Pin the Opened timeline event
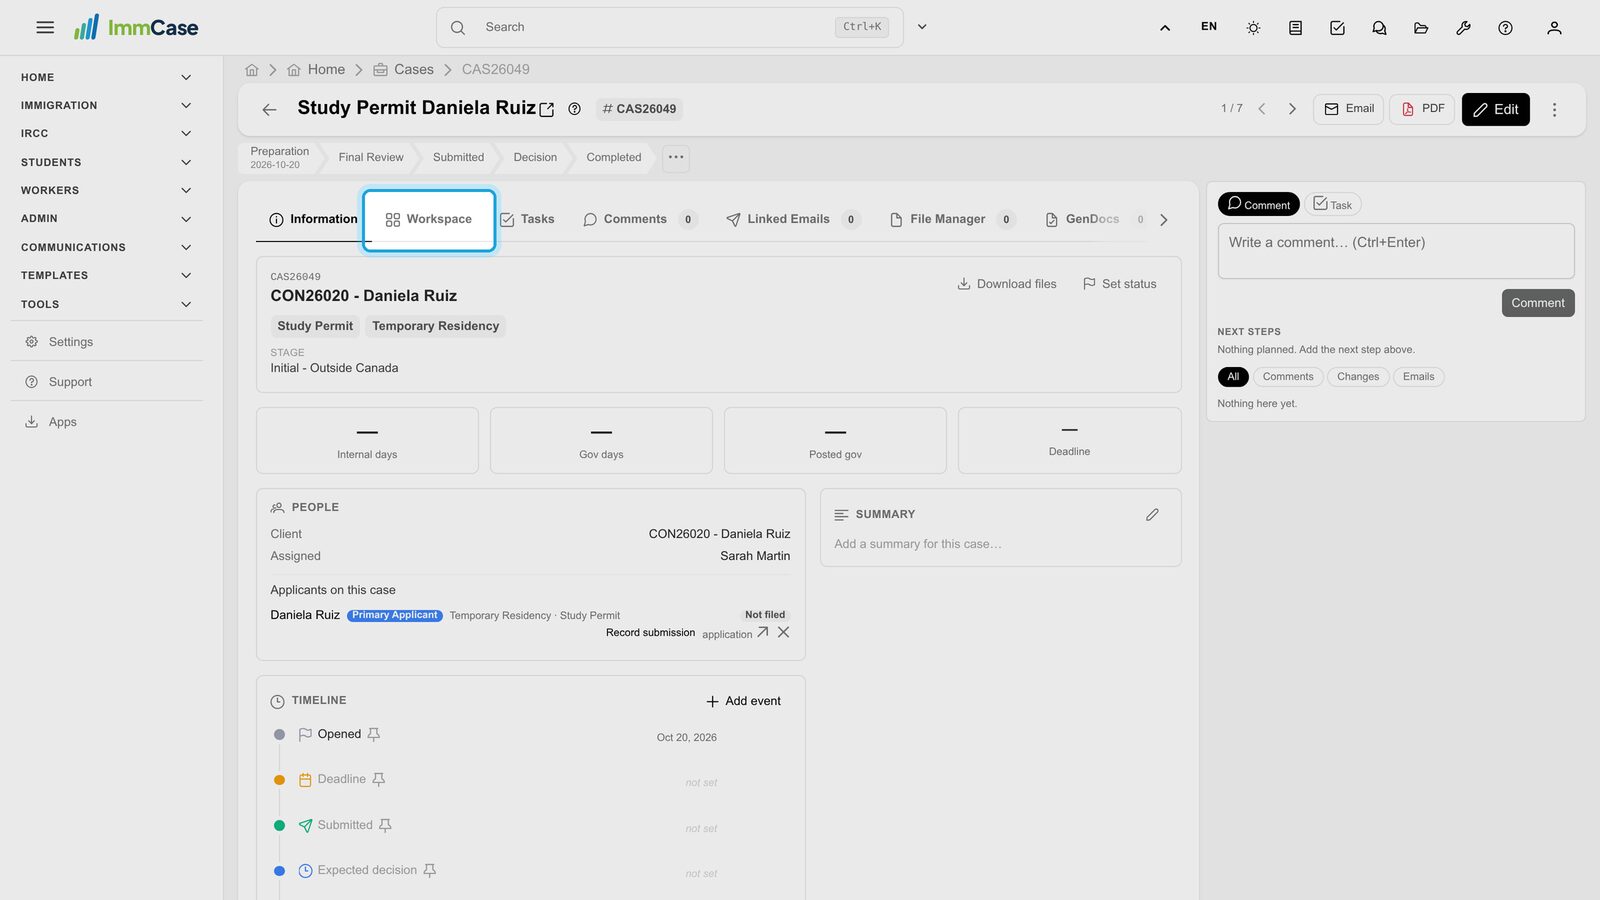The width and height of the screenshot is (1600, 900). click(x=374, y=734)
